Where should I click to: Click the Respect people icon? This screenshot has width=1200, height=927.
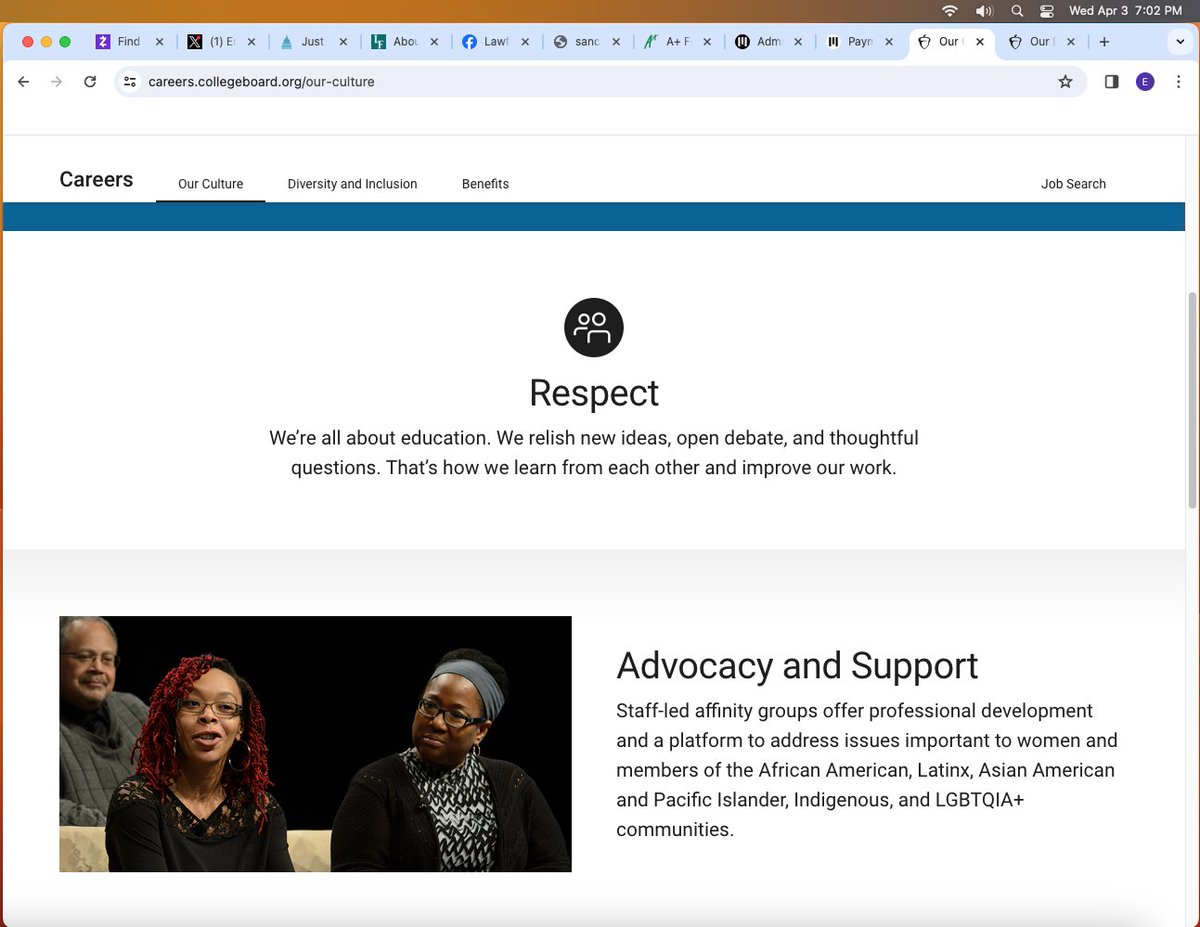click(594, 327)
